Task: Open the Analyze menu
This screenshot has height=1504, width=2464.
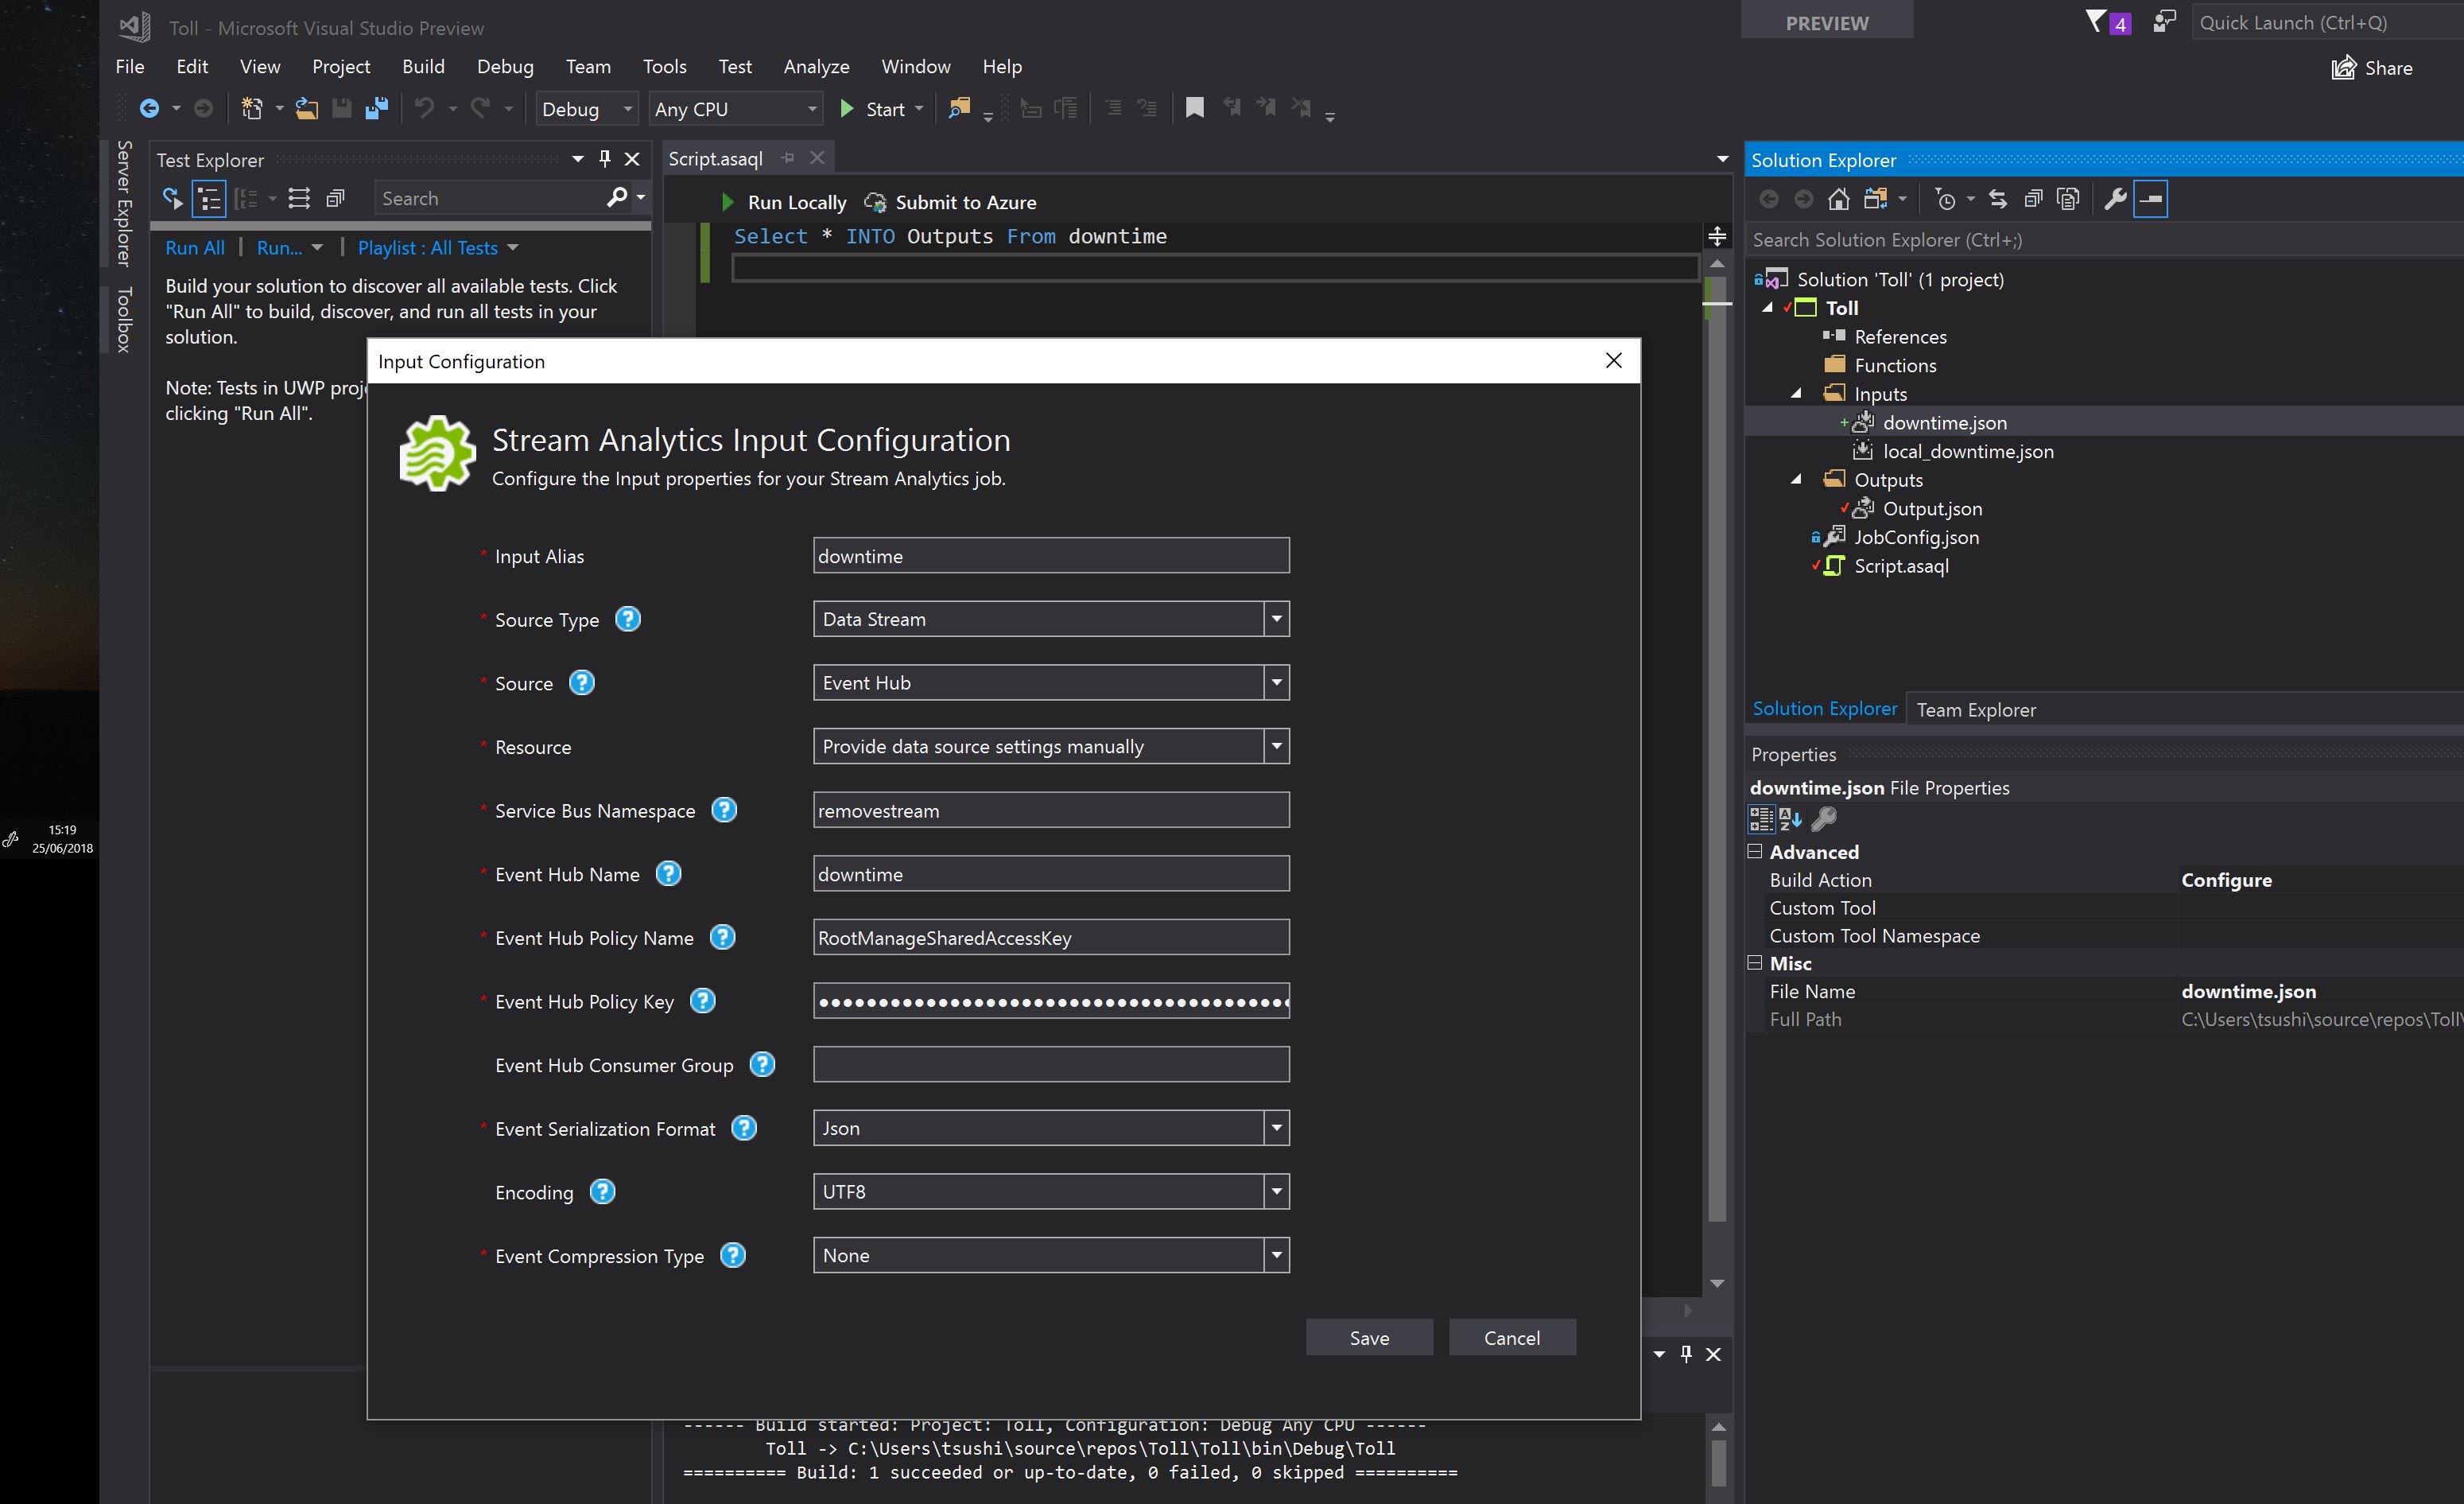Action: pyautogui.click(x=816, y=66)
